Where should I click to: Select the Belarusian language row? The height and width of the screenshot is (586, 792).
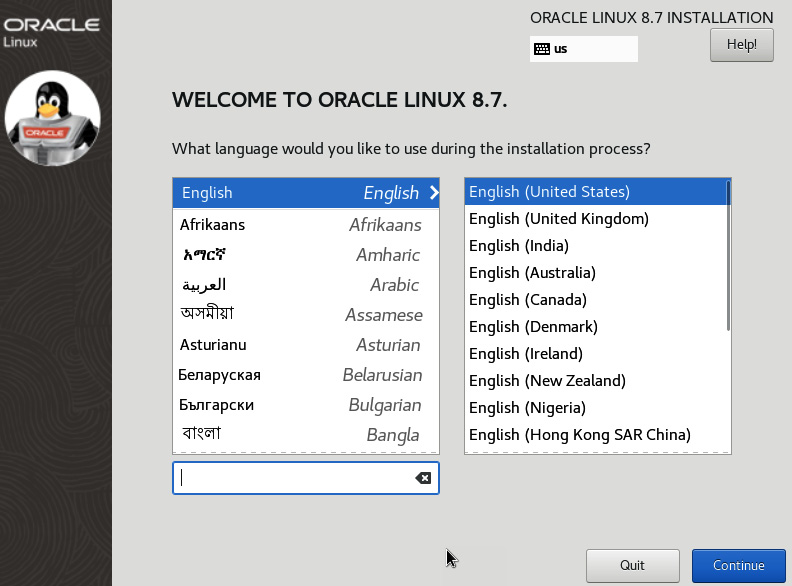306,375
